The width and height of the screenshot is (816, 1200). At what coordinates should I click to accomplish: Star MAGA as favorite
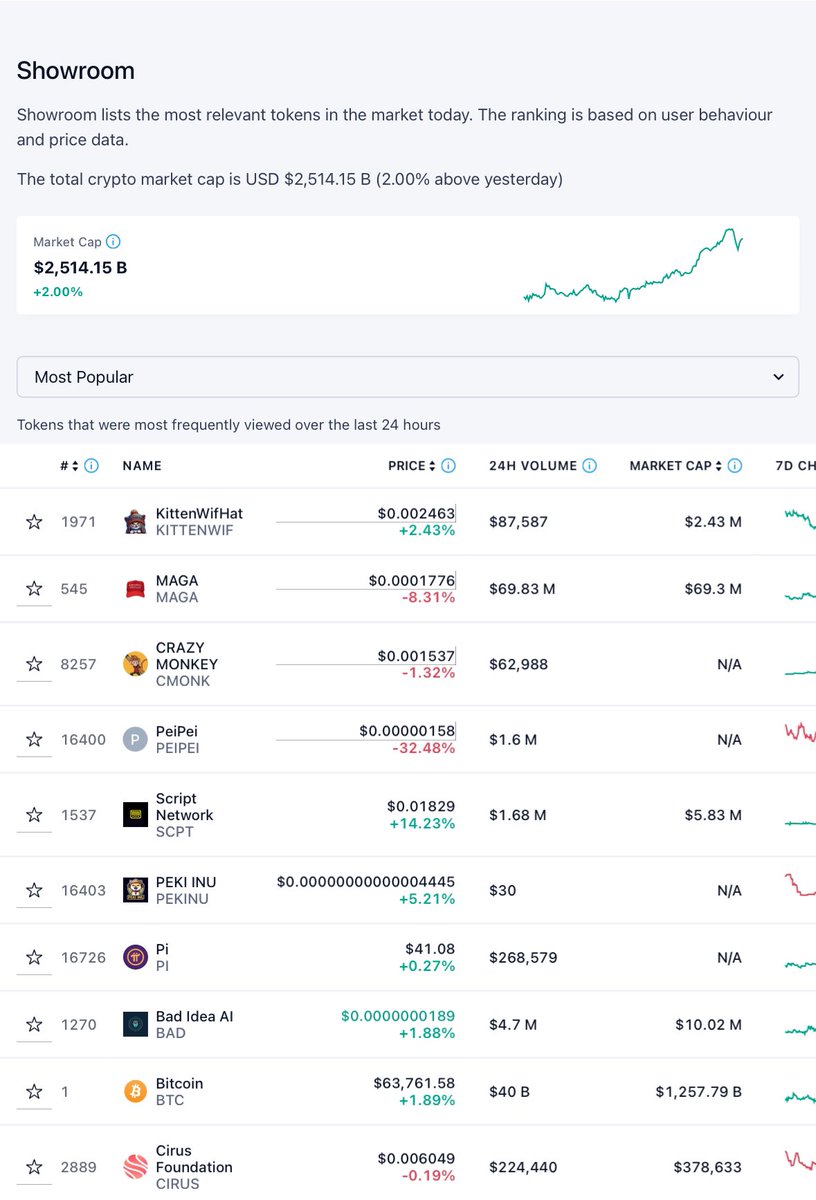coord(34,589)
